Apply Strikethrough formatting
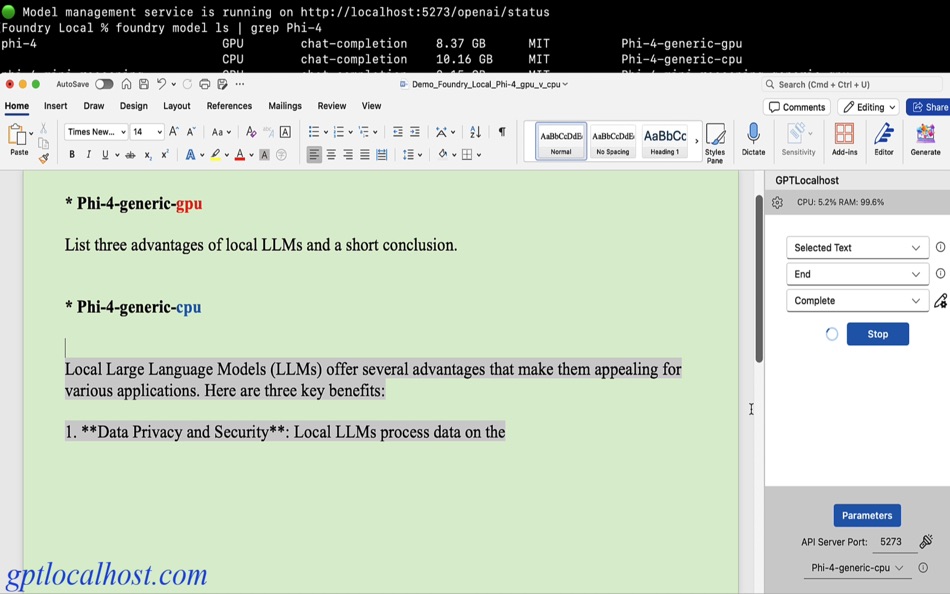Image resolution: width=950 pixels, height=594 pixels. click(x=130, y=155)
